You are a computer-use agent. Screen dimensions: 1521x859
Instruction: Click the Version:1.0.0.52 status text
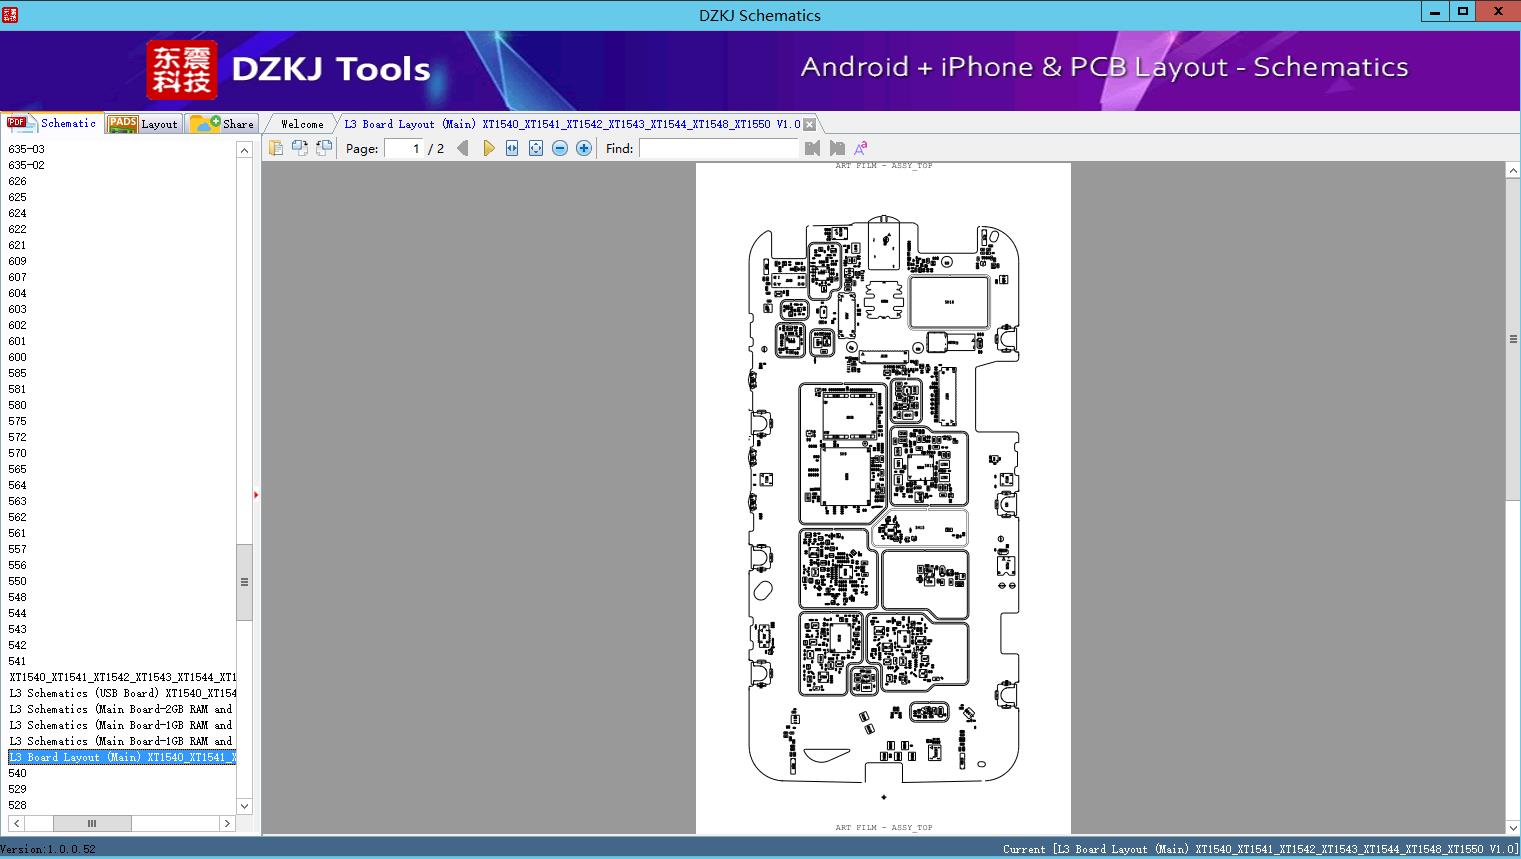[x=48, y=849]
